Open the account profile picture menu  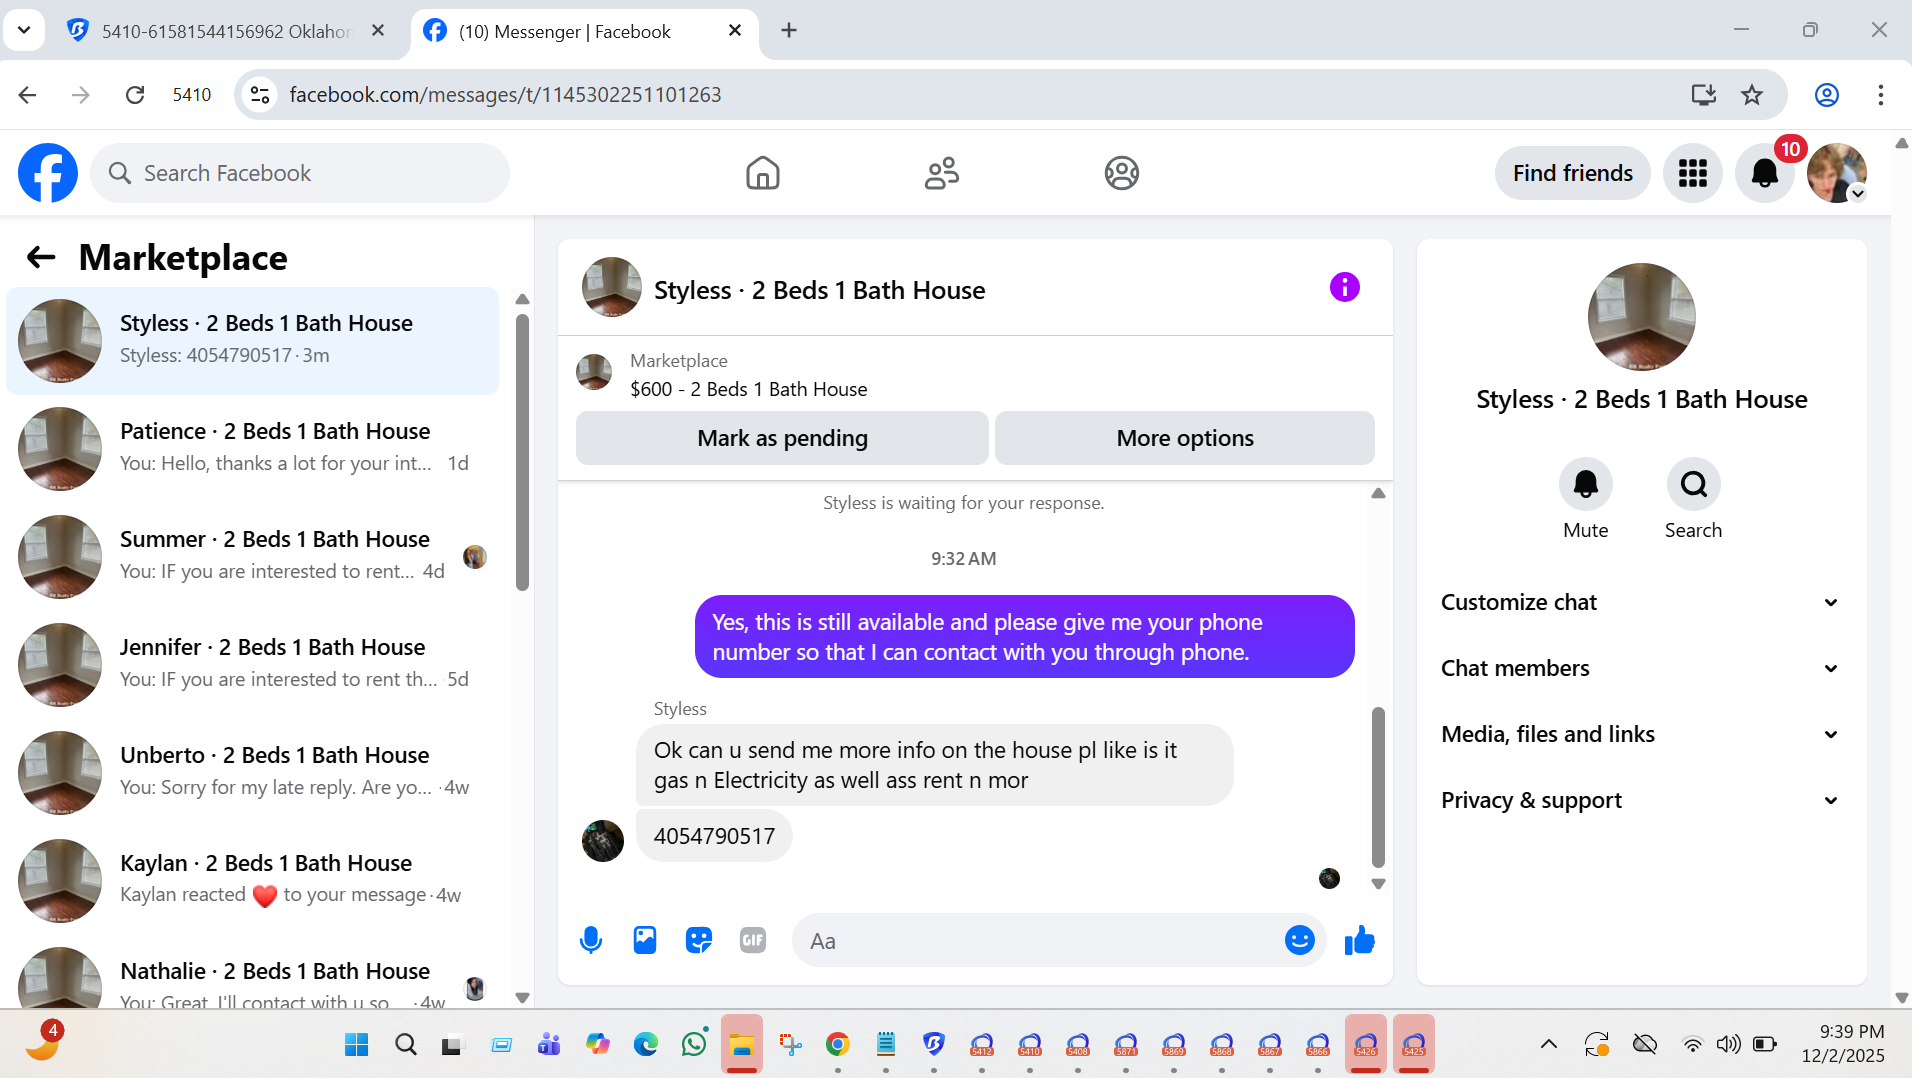click(1837, 173)
